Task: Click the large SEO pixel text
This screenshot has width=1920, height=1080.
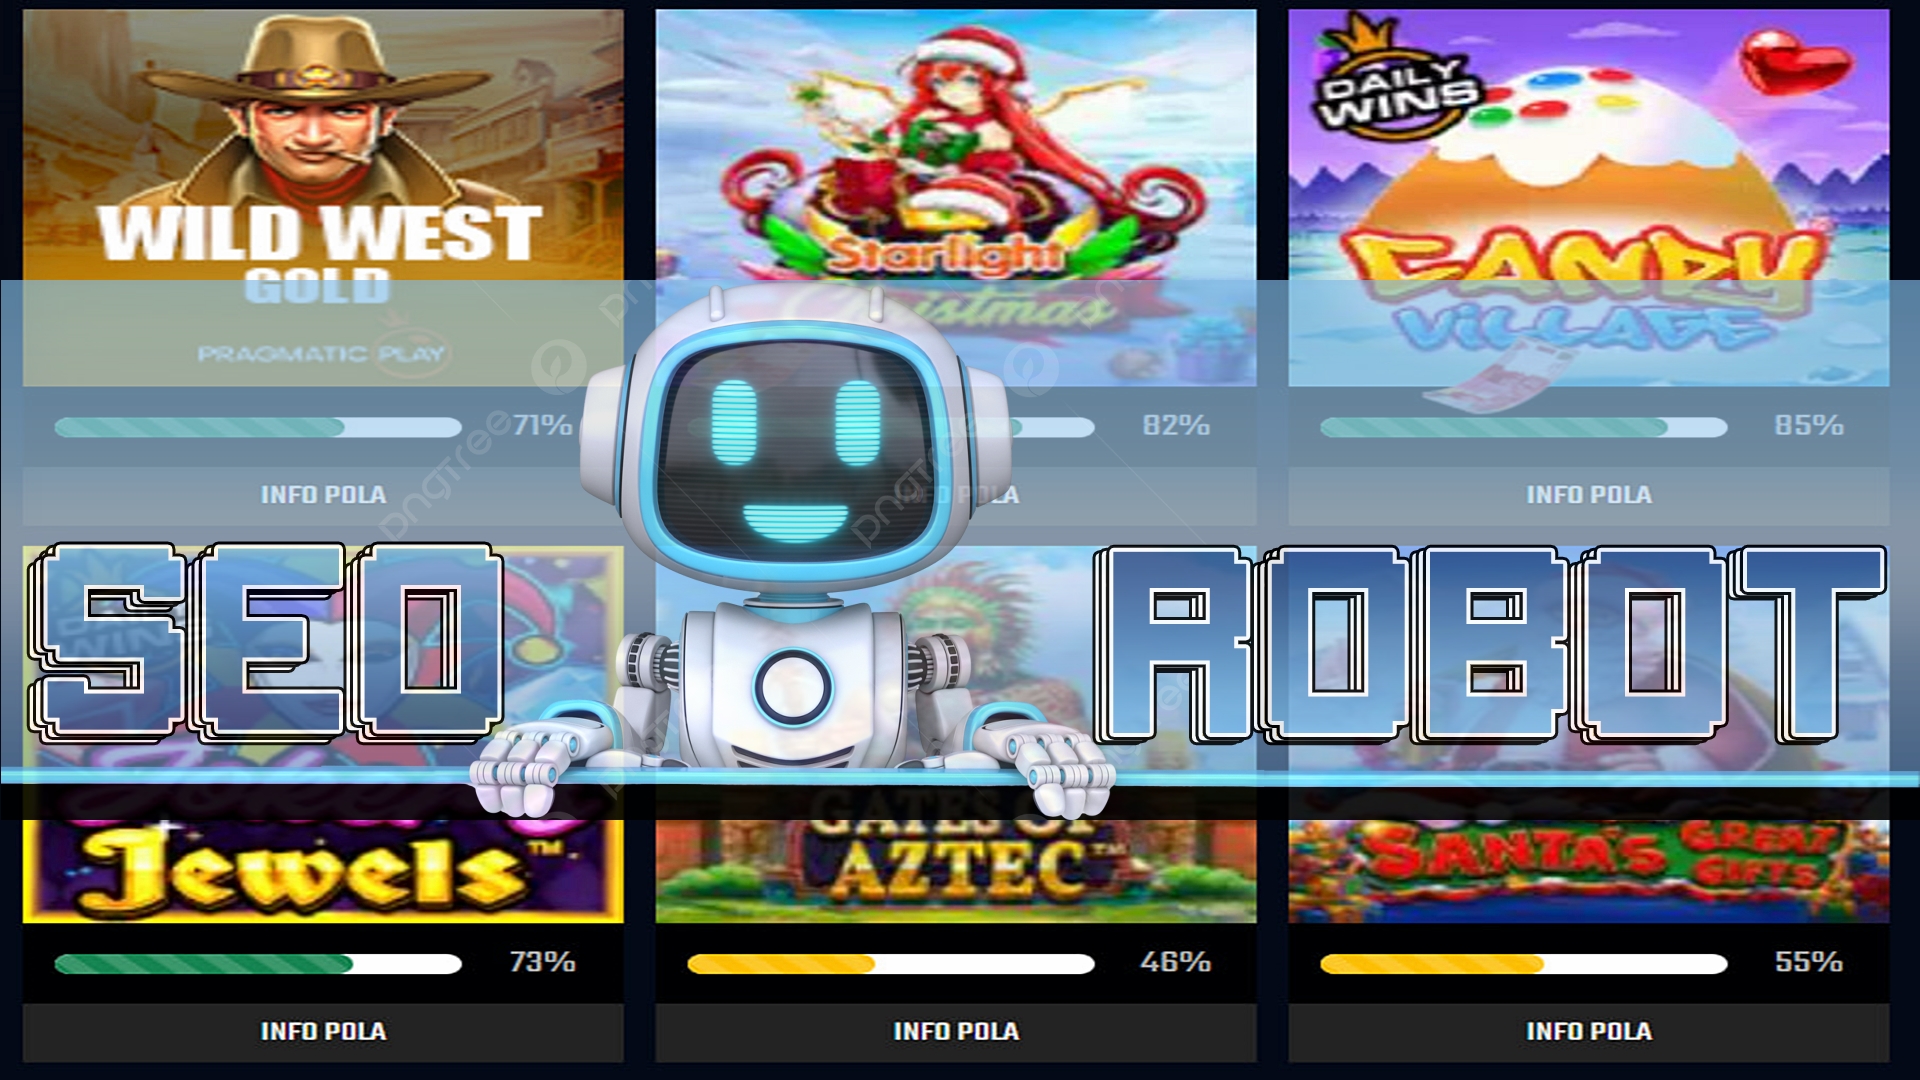Action: [266, 643]
